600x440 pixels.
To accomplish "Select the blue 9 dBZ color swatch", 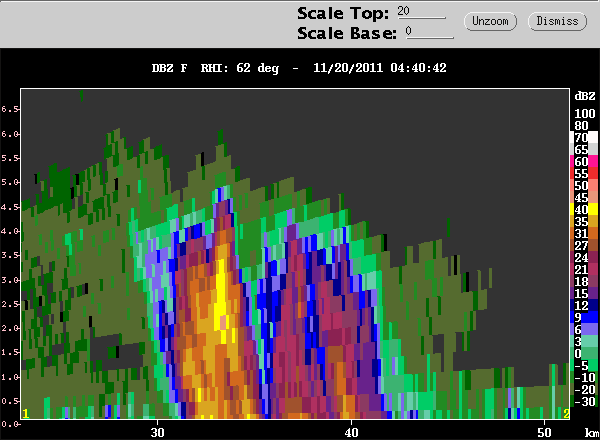I will pos(584,317).
